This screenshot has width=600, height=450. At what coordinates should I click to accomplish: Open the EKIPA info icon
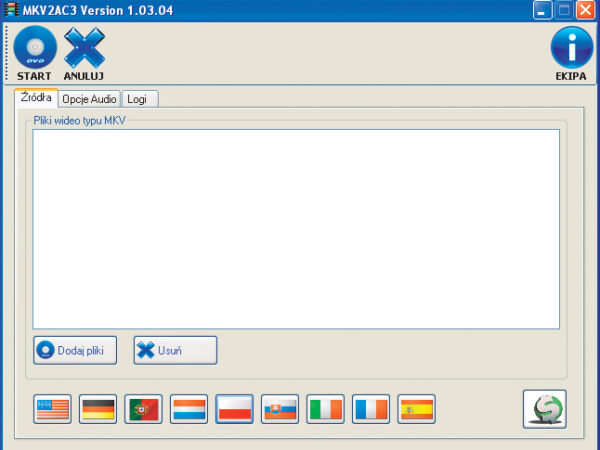[571, 48]
